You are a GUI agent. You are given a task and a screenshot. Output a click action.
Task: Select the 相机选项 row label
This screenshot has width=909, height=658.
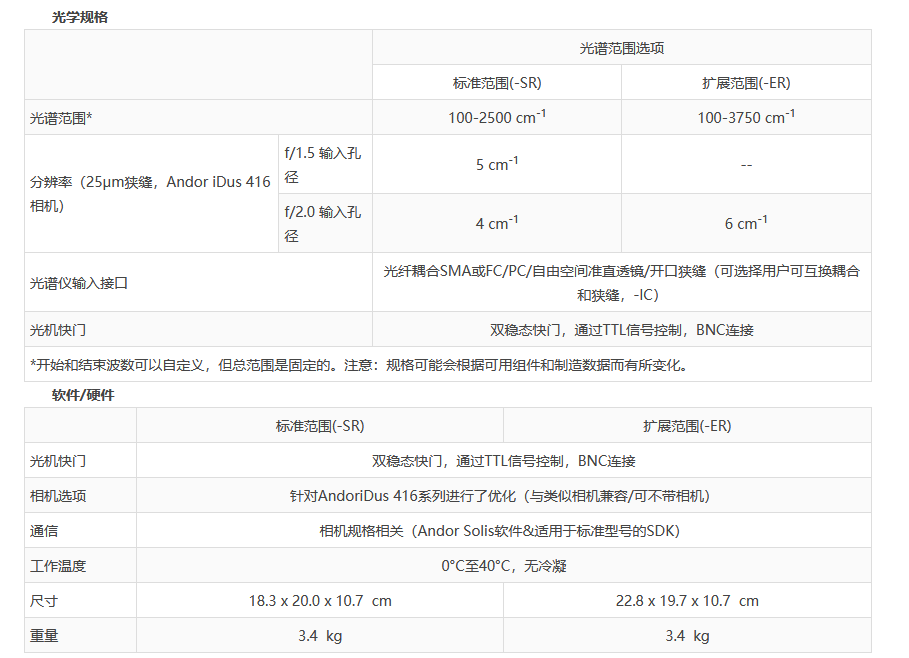[58, 496]
